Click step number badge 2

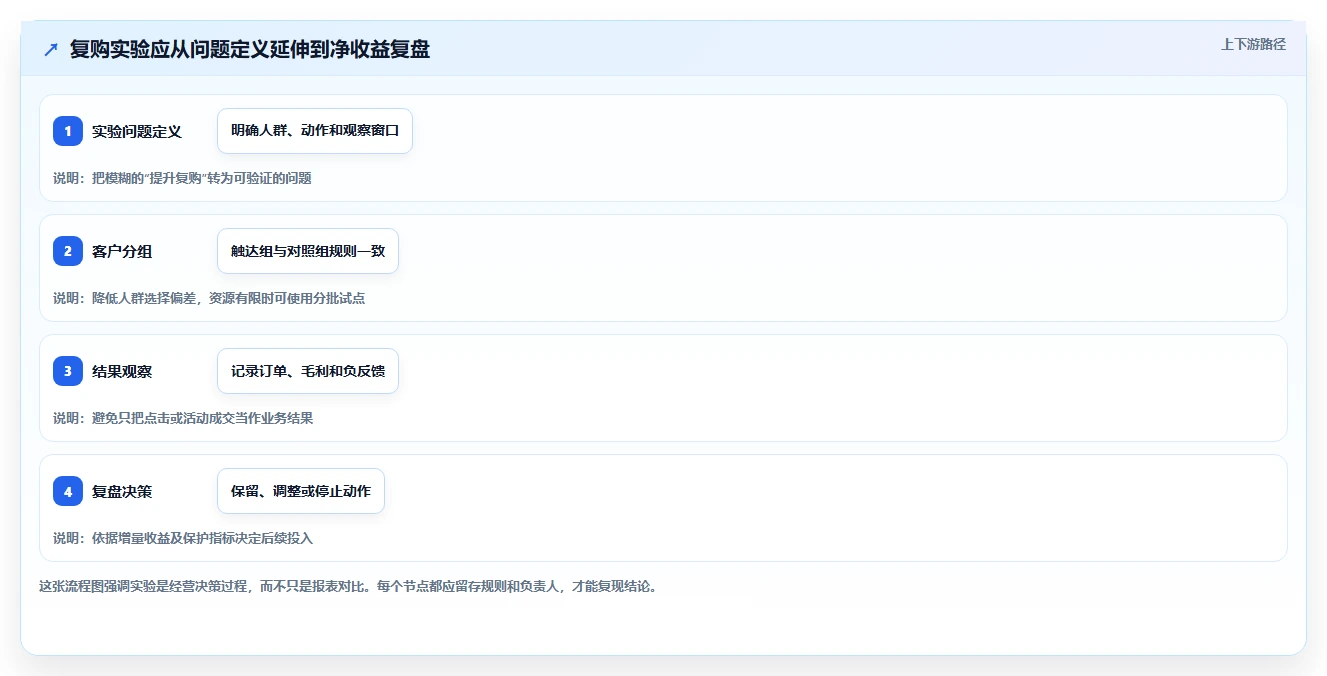pyautogui.click(x=68, y=251)
